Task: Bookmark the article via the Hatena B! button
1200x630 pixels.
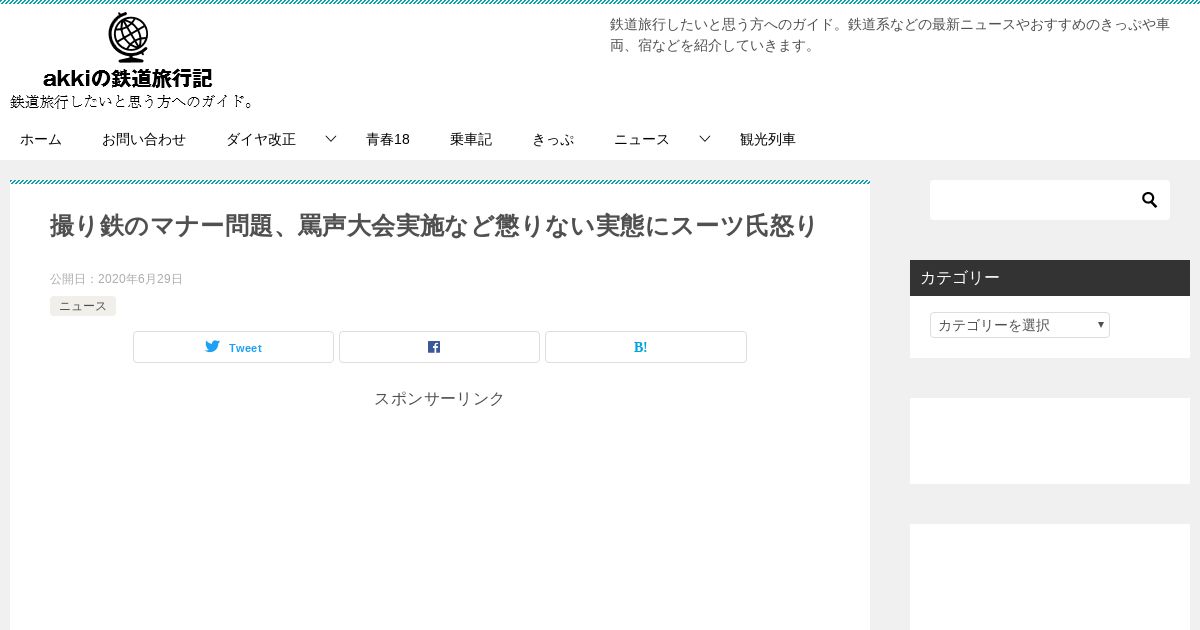Action: (x=646, y=347)
